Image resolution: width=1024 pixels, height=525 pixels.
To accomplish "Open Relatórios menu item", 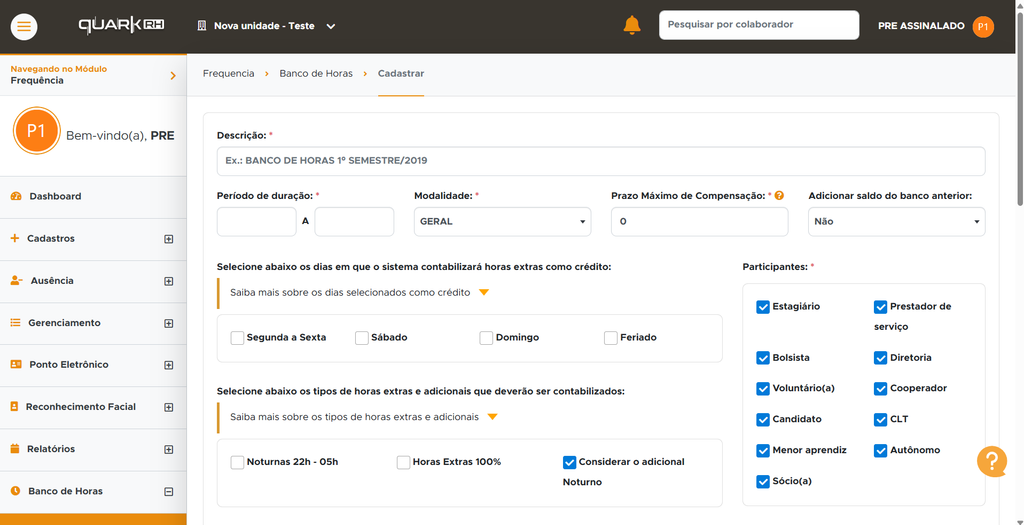I will 93,449.
